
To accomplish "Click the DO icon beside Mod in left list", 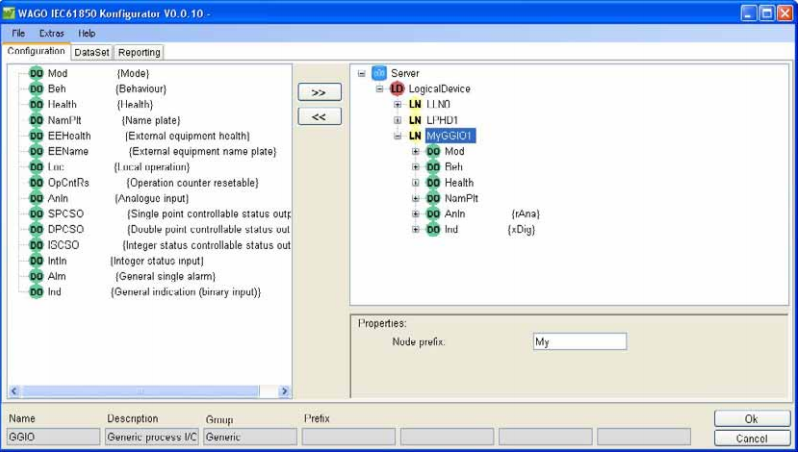I will pyautogui.click(x=36, y=73).
